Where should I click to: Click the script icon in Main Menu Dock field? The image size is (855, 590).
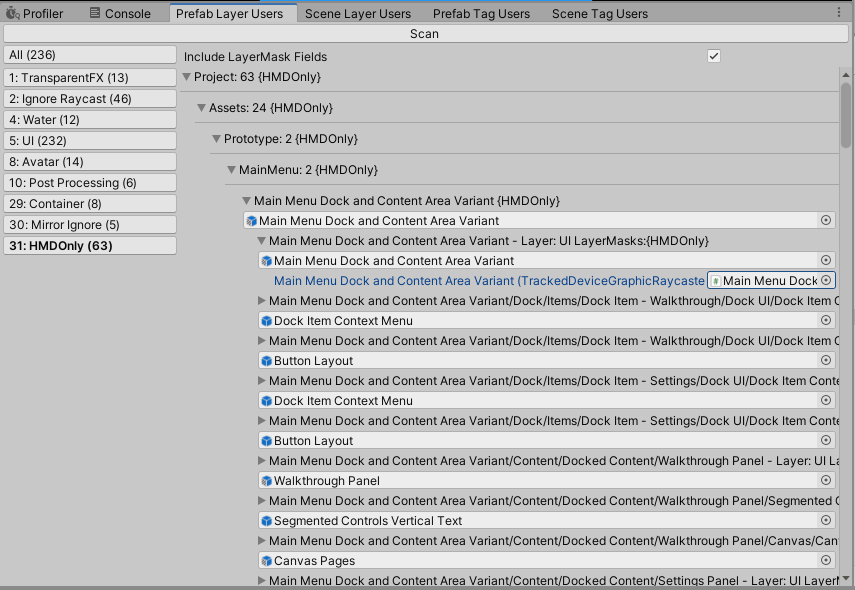click(x=715, y=281)
